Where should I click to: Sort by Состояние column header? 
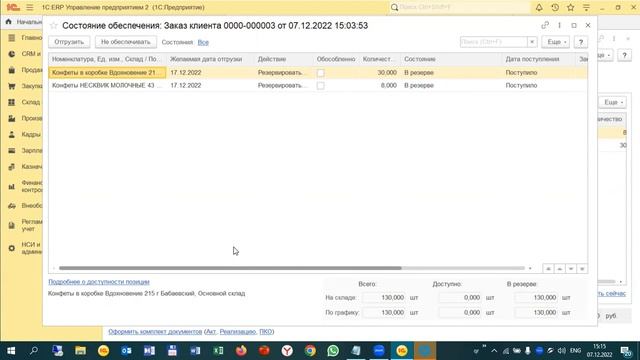click(451, 59)
